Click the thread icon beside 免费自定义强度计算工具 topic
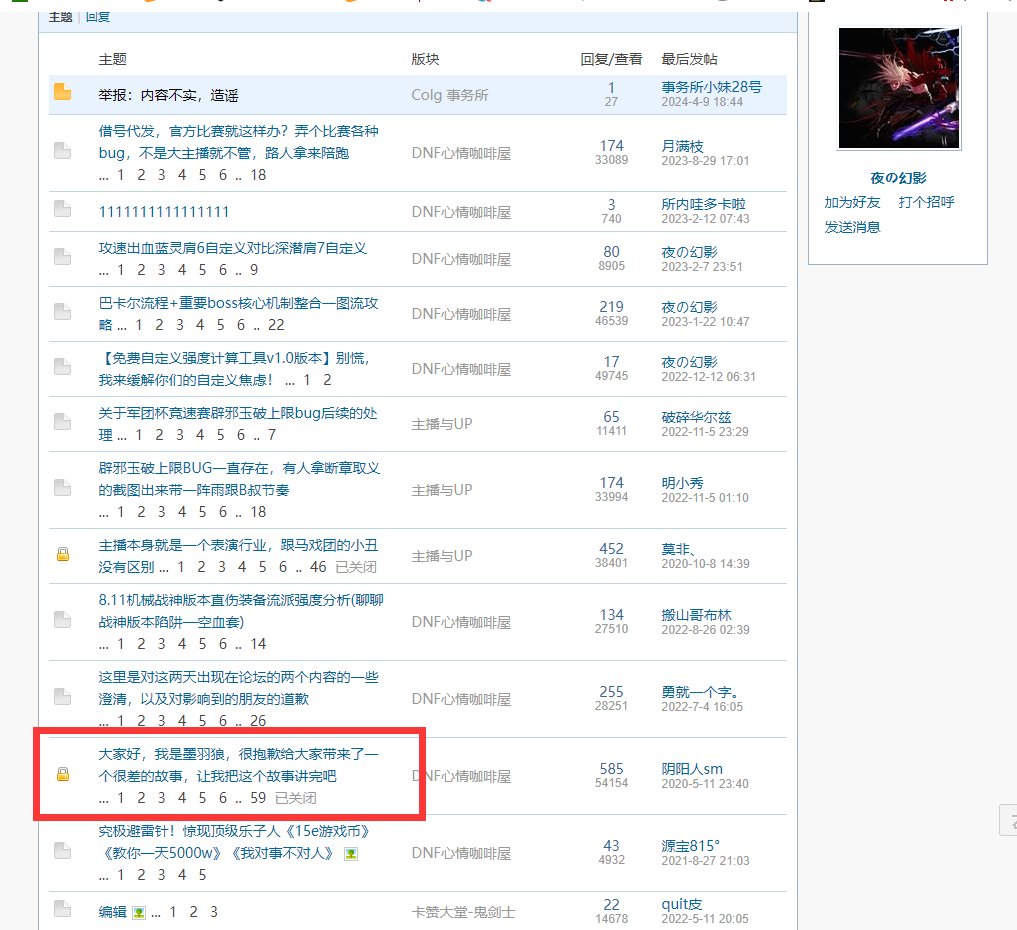The width and height of the screenshot is (1017, 930). point(63,367)
